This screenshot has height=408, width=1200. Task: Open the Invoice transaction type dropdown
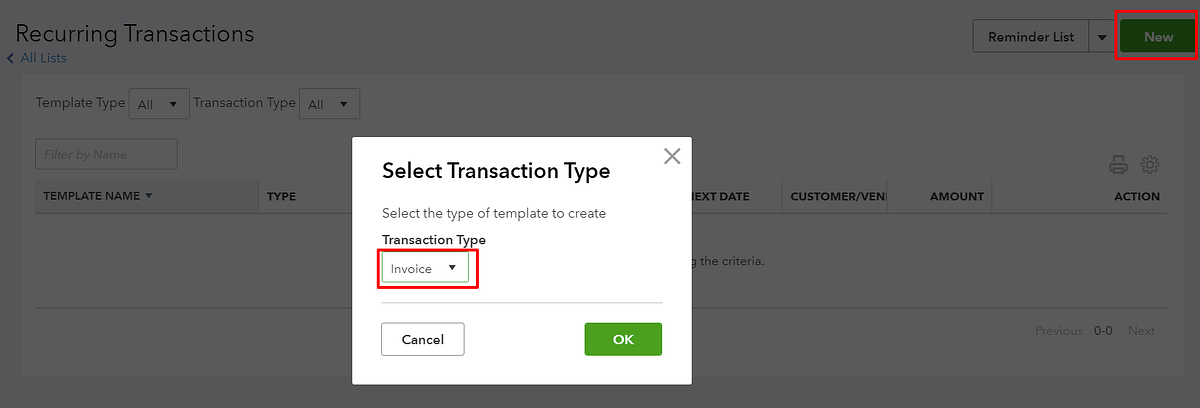(x=426, y=268)
